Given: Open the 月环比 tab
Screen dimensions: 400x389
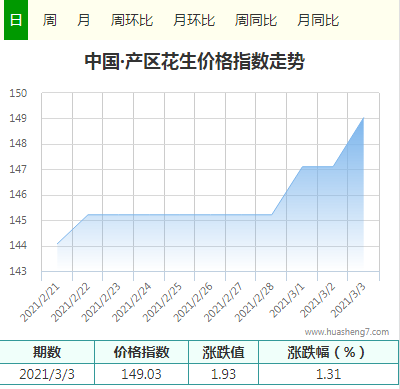Looking at the screenshot, I should point(194,20).
